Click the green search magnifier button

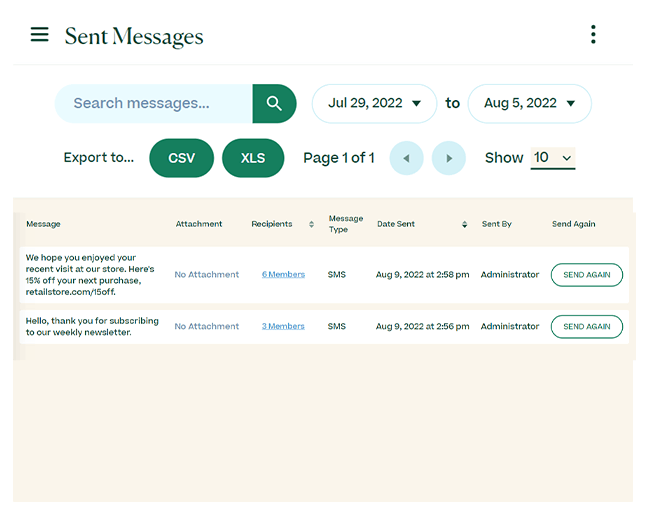pos(274,103)
